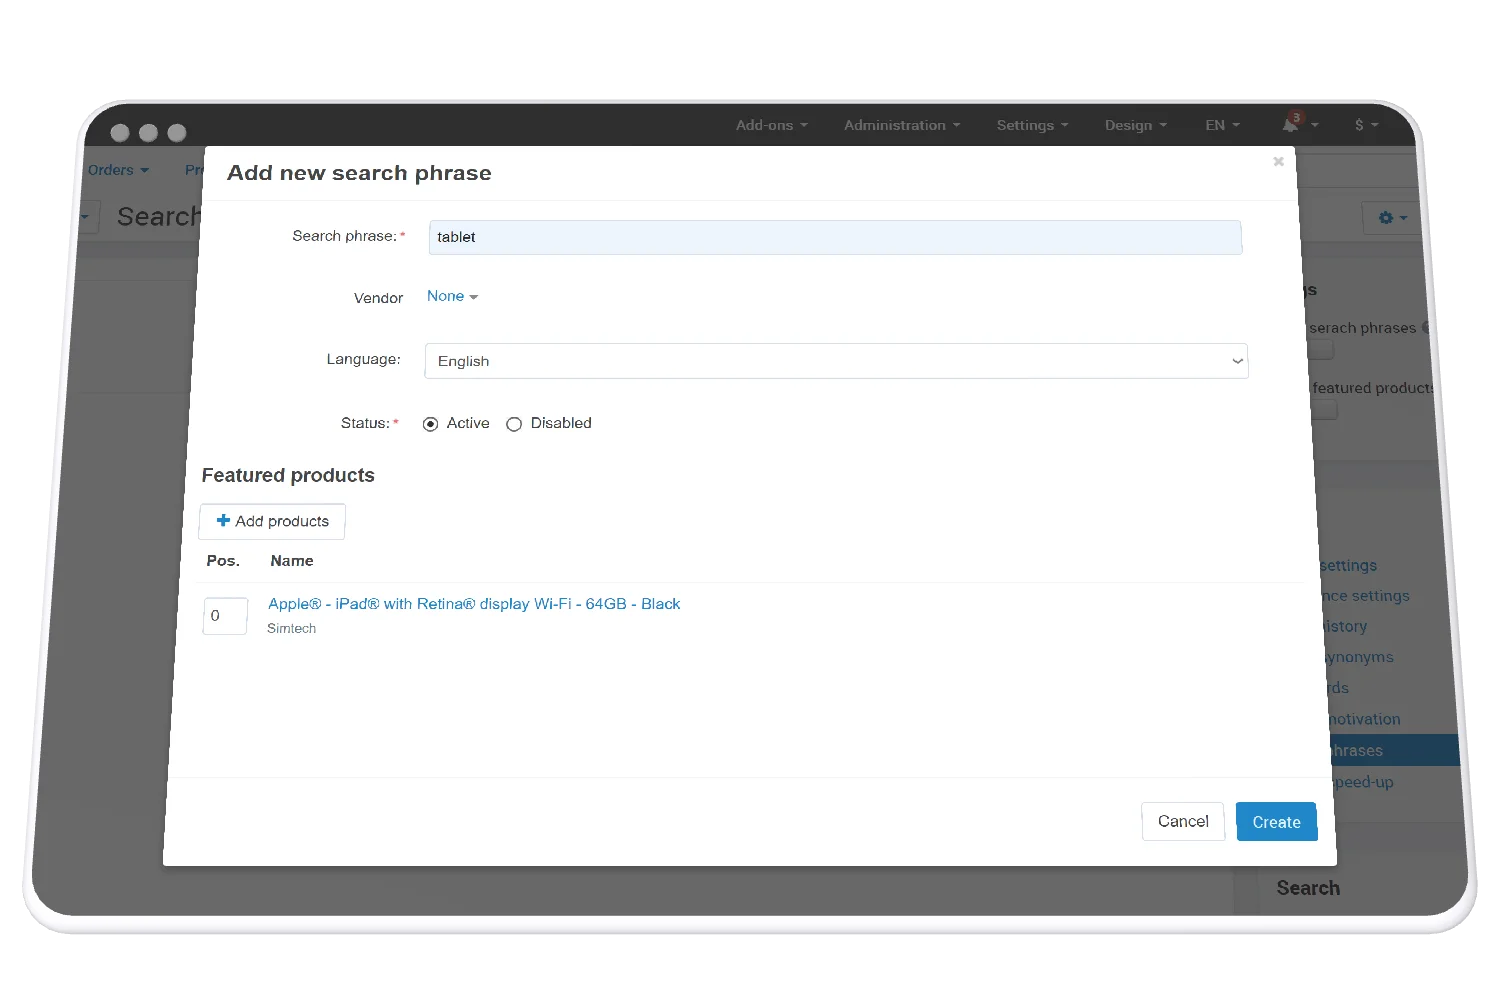Close the Add new search phrase dialog
Viewport: 1500px width, 1000px height.
tap(1278, 161)
